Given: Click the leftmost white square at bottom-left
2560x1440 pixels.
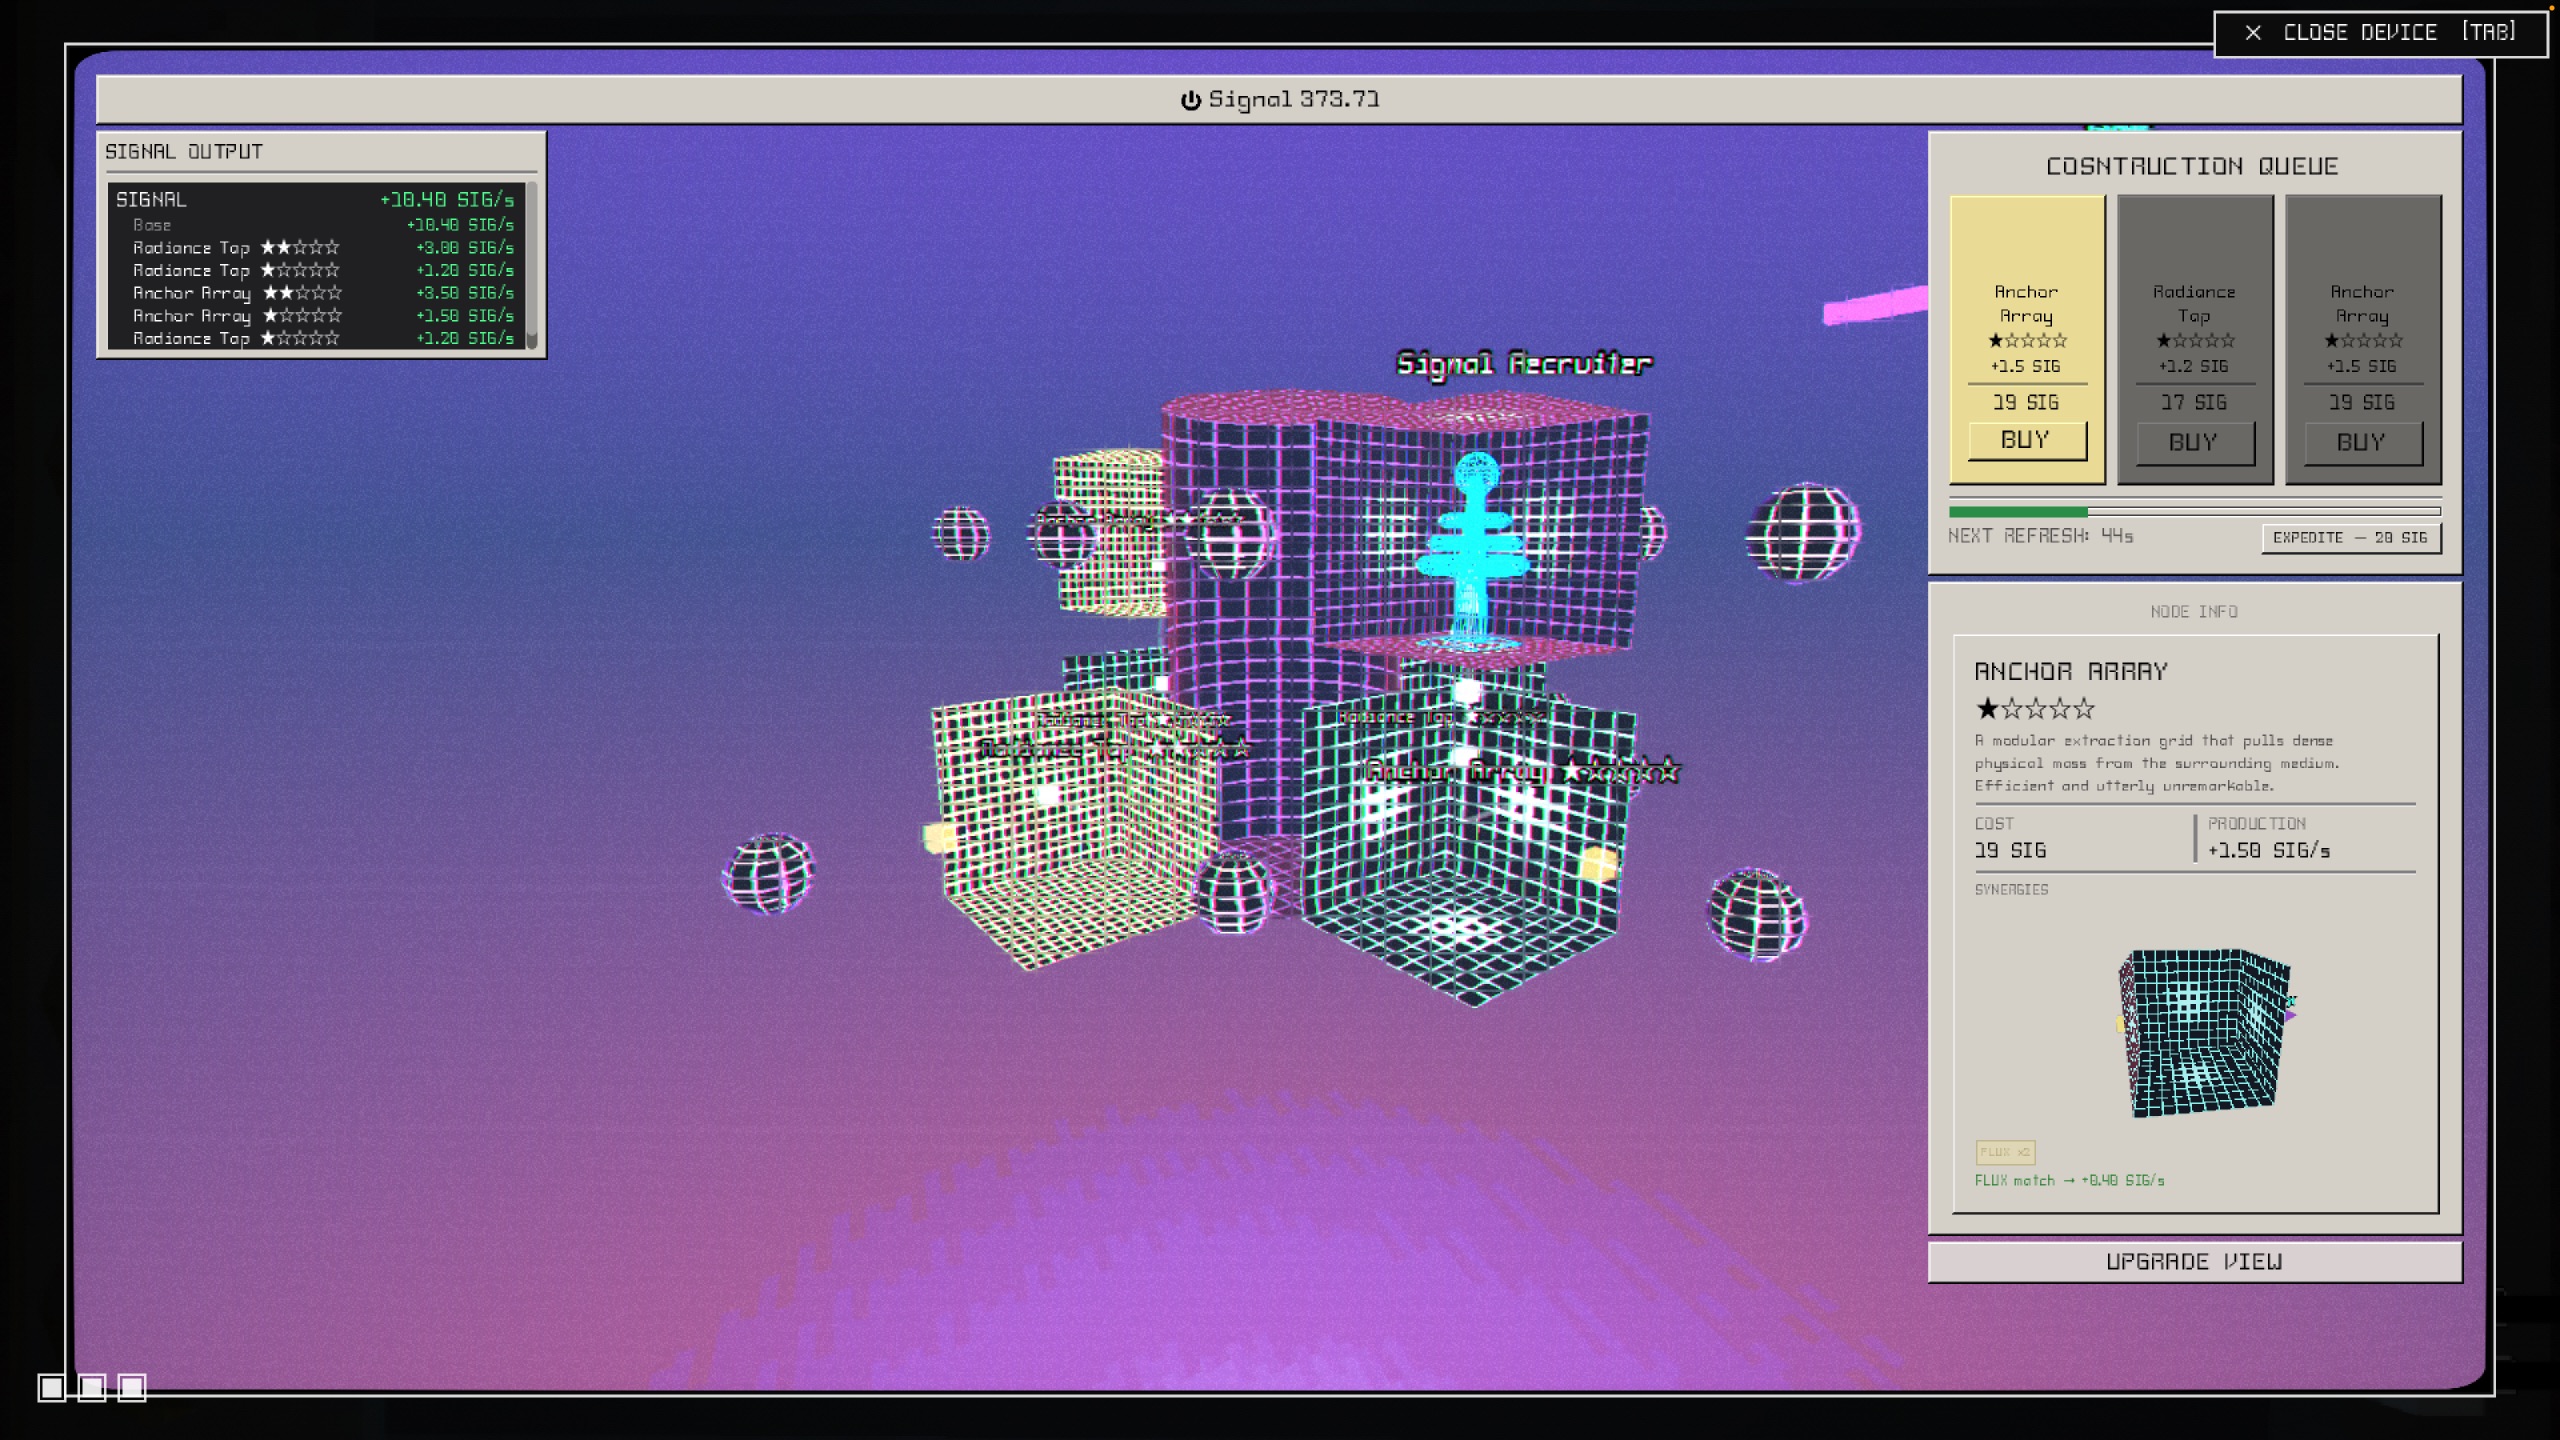Looking at the screenshot, I should pos(52,1387).
